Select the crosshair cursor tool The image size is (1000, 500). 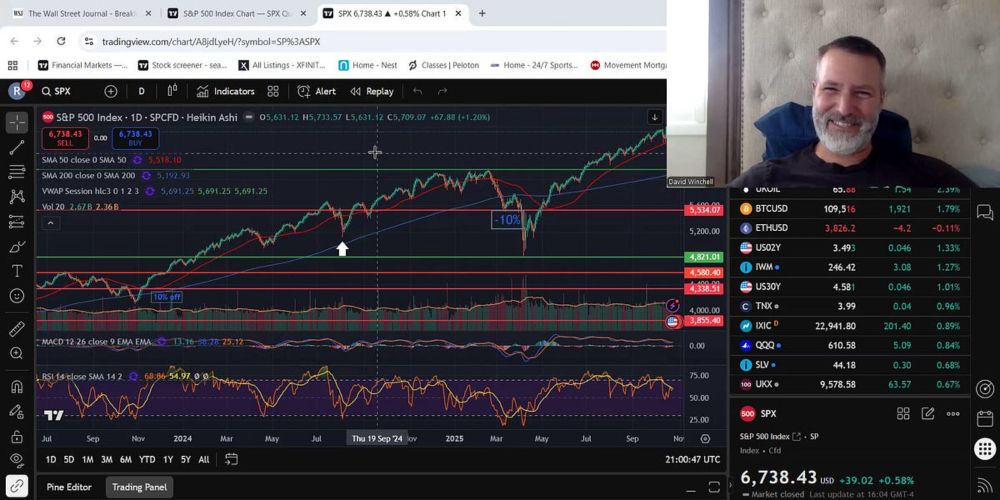[x=17, y=122]
